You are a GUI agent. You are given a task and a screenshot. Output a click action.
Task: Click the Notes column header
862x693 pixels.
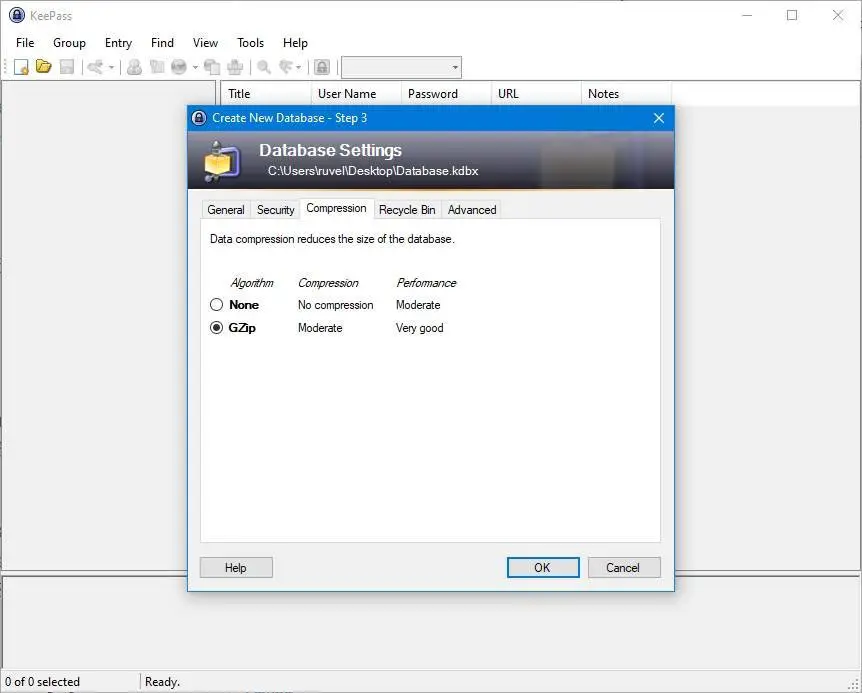(x=626, y=94)
